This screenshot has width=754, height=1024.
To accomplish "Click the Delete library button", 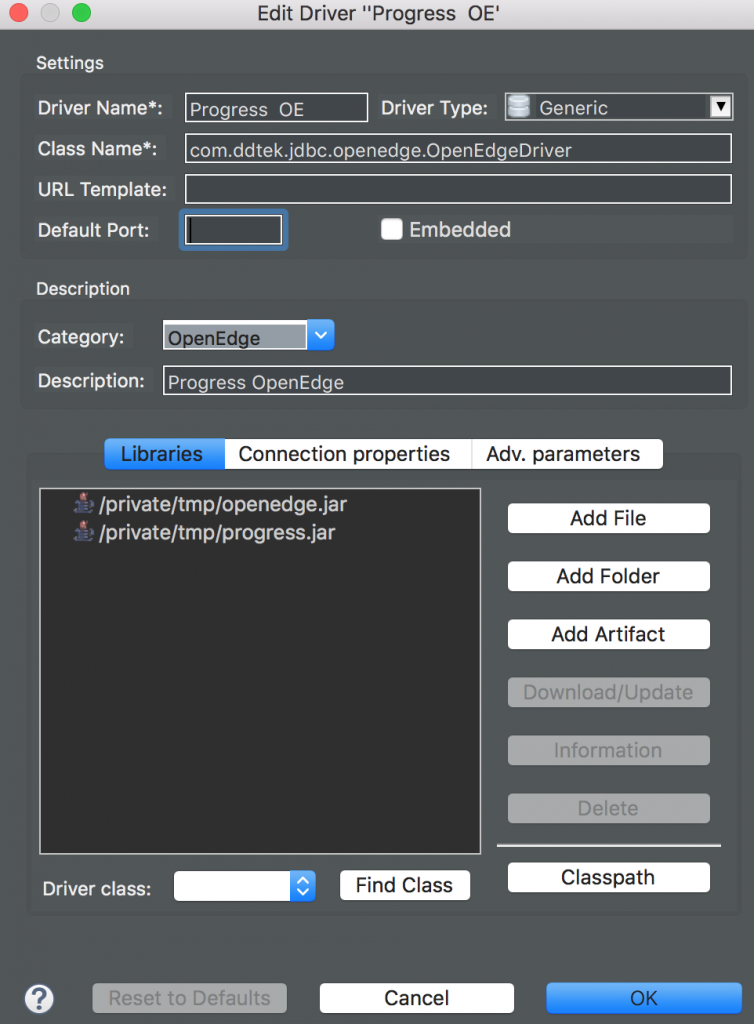I will pyautogui.click(x=608, y=808).
